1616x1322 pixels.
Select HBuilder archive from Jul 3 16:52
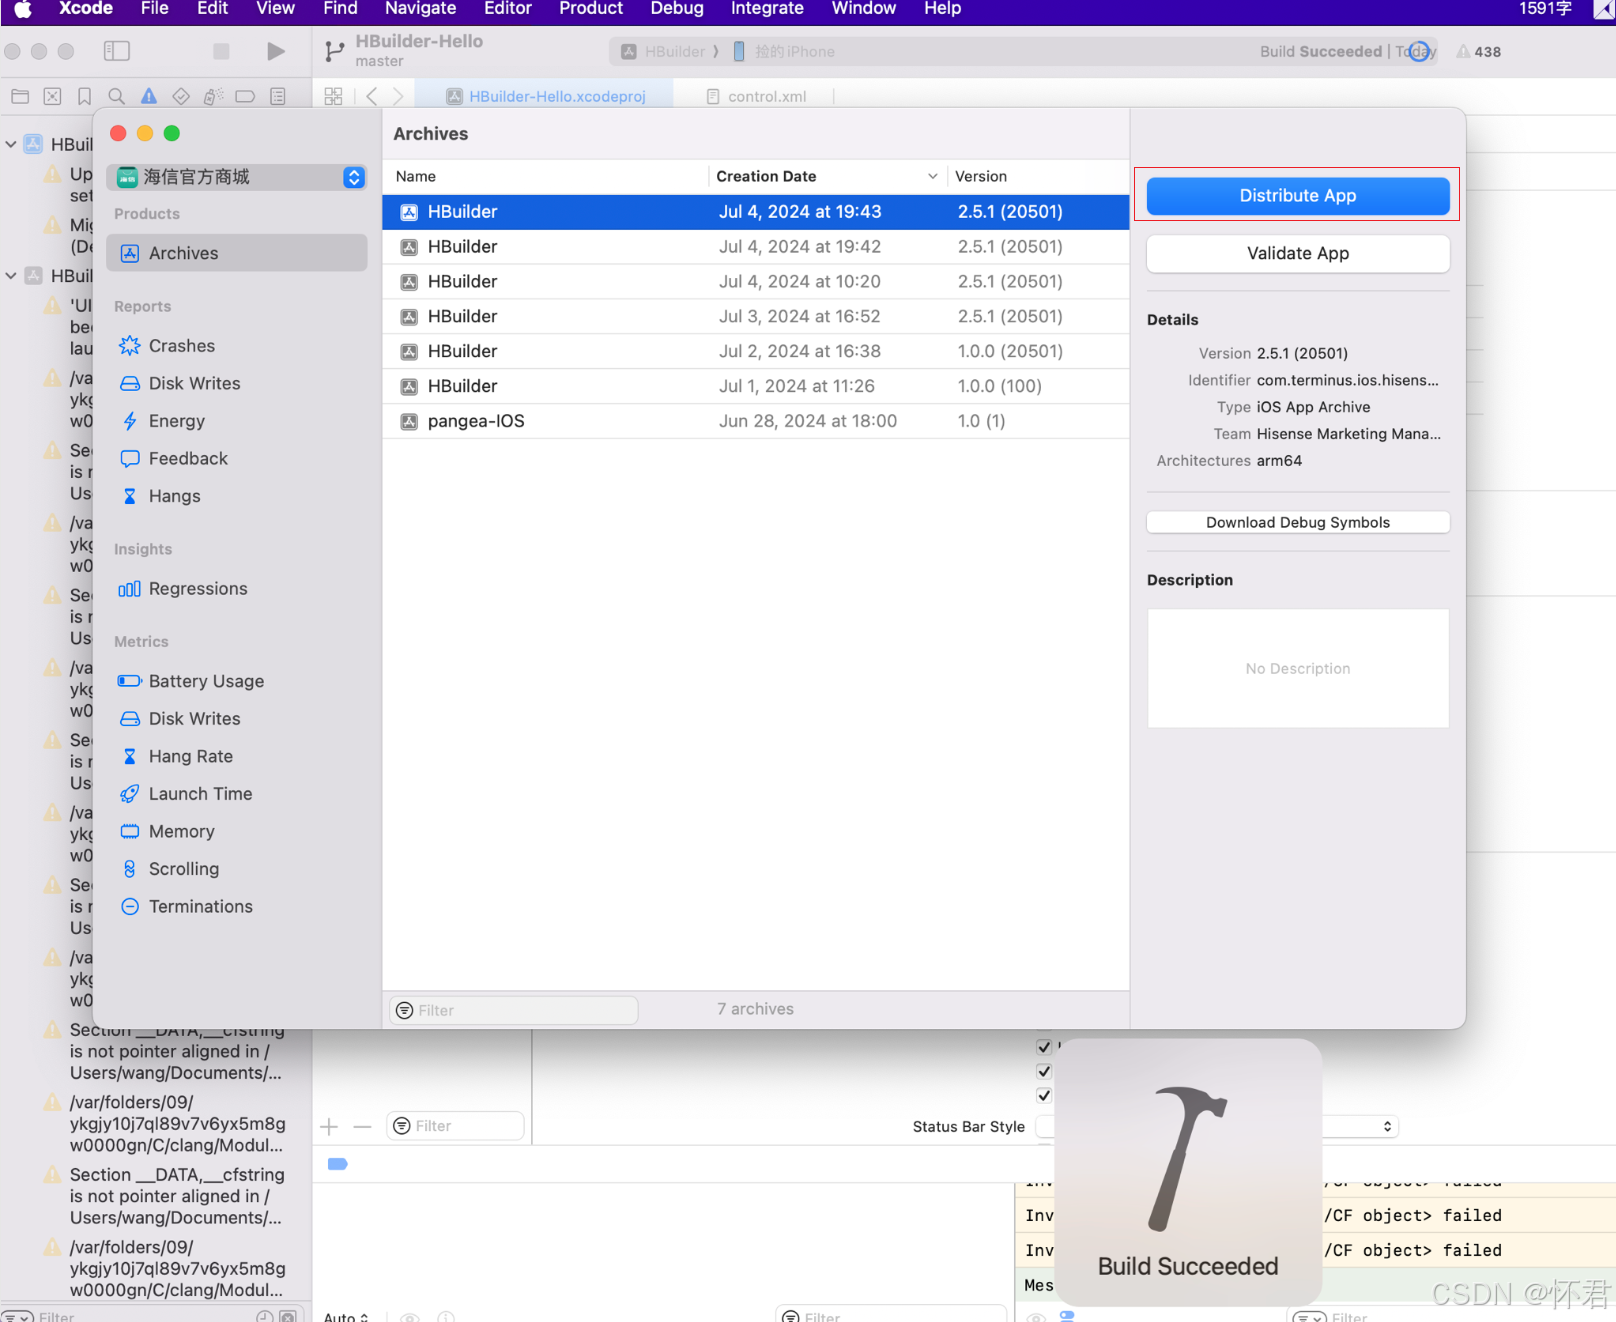(x=756, y=317)
